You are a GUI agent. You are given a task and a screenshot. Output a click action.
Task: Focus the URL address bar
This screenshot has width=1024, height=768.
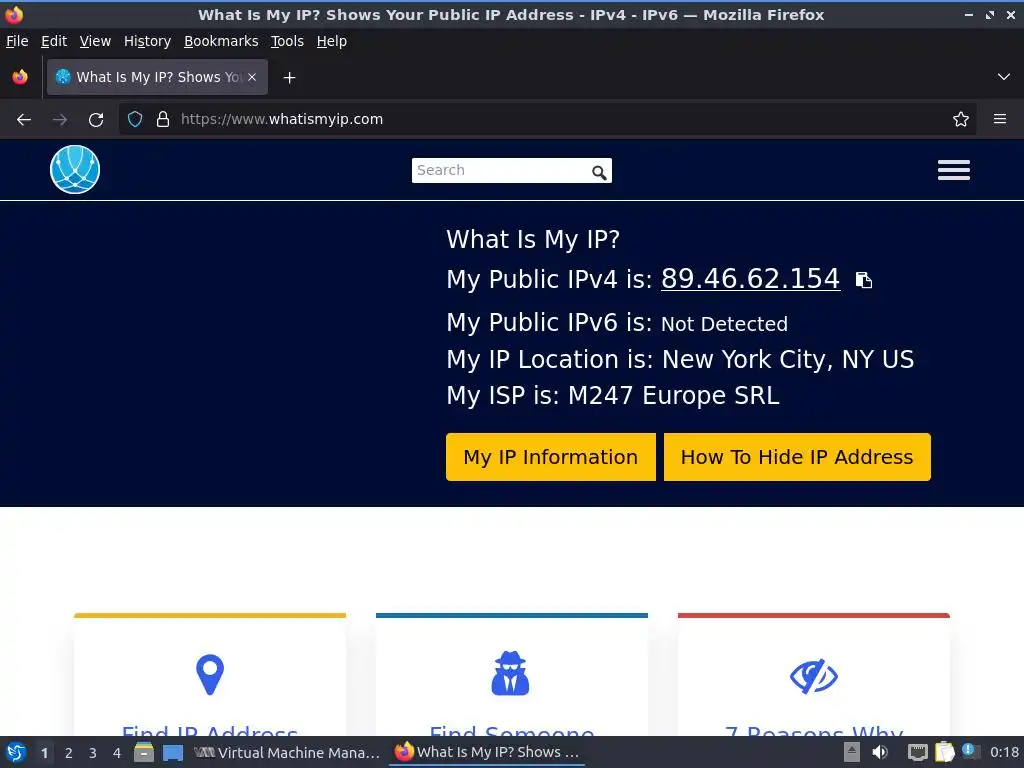point(547,119)
